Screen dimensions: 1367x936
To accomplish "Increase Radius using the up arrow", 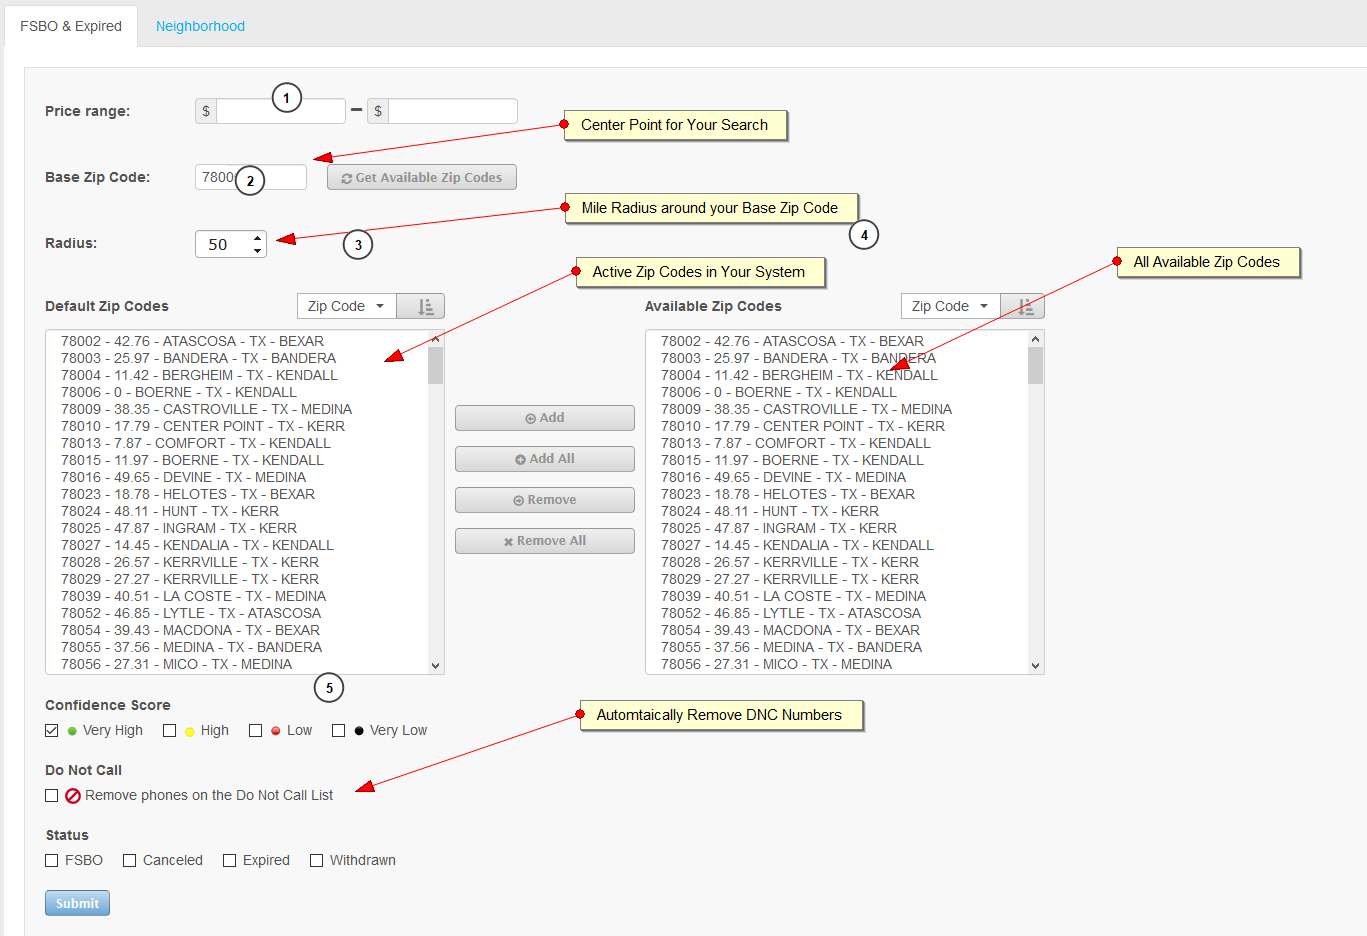I will point(258,238).
